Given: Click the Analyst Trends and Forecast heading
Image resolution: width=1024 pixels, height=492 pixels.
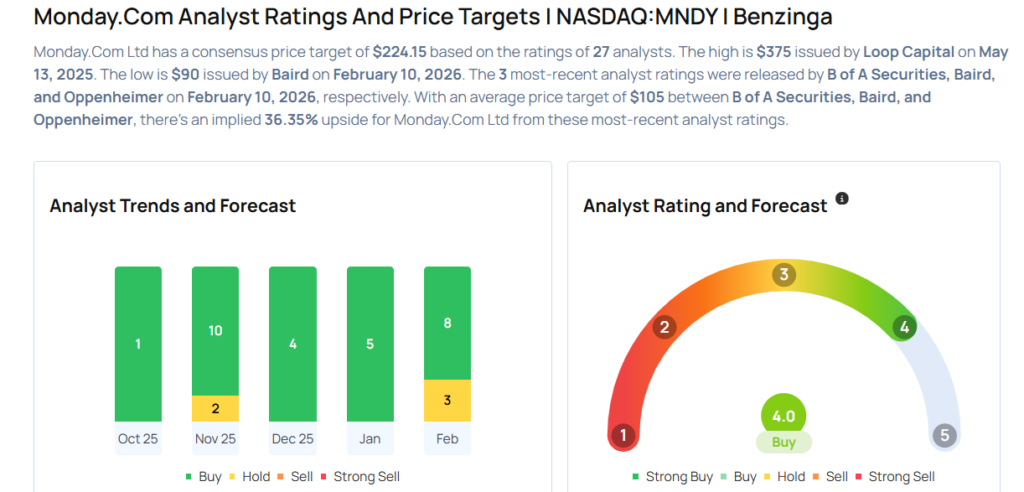Looking at the screenshot, I should pos(173,206).
